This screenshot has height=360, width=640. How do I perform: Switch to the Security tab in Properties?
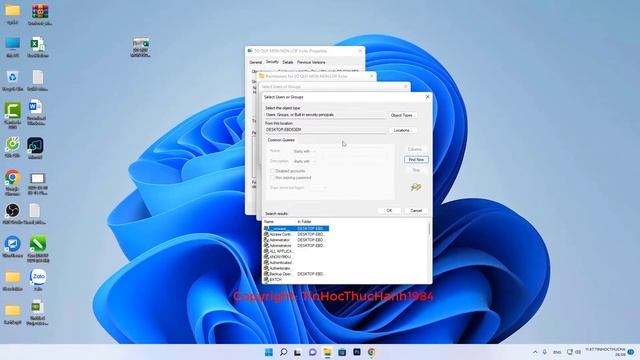click(x=272, y=62)
